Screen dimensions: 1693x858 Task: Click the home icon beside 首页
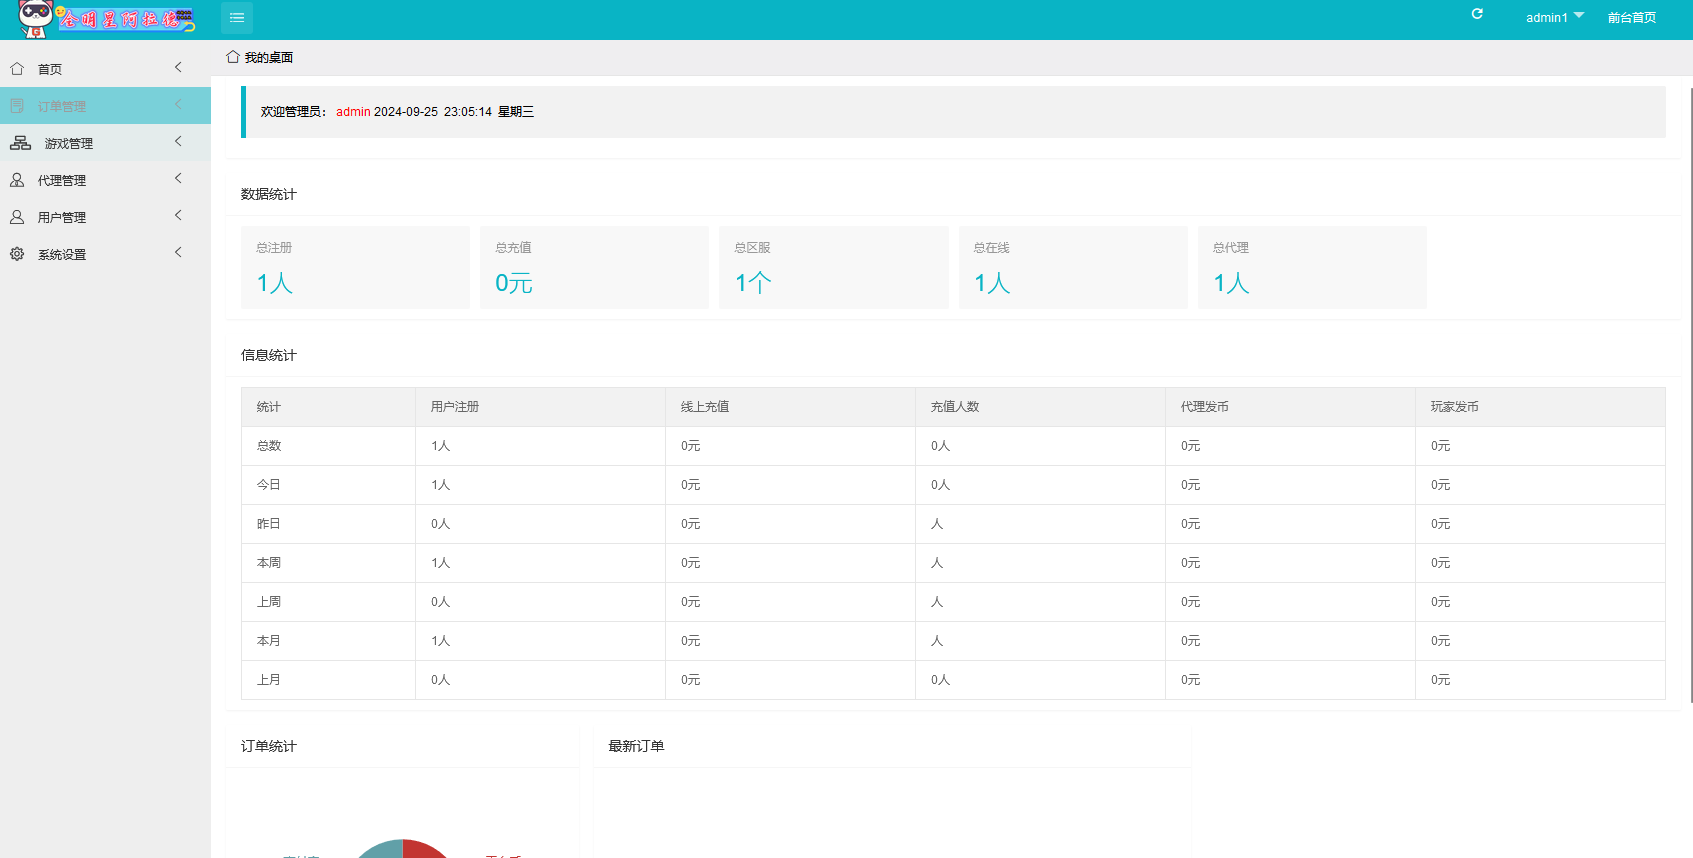tap(17, 69)
